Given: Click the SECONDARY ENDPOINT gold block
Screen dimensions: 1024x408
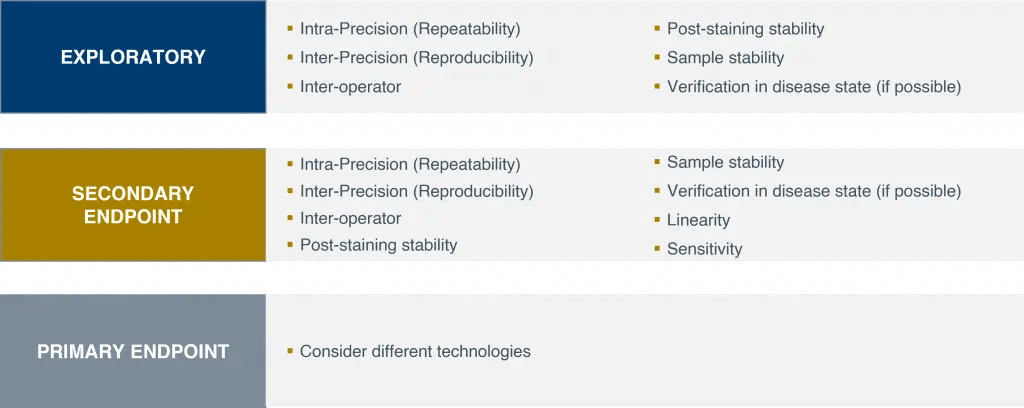Looking at the screenshot, I should tap(133, 205).
